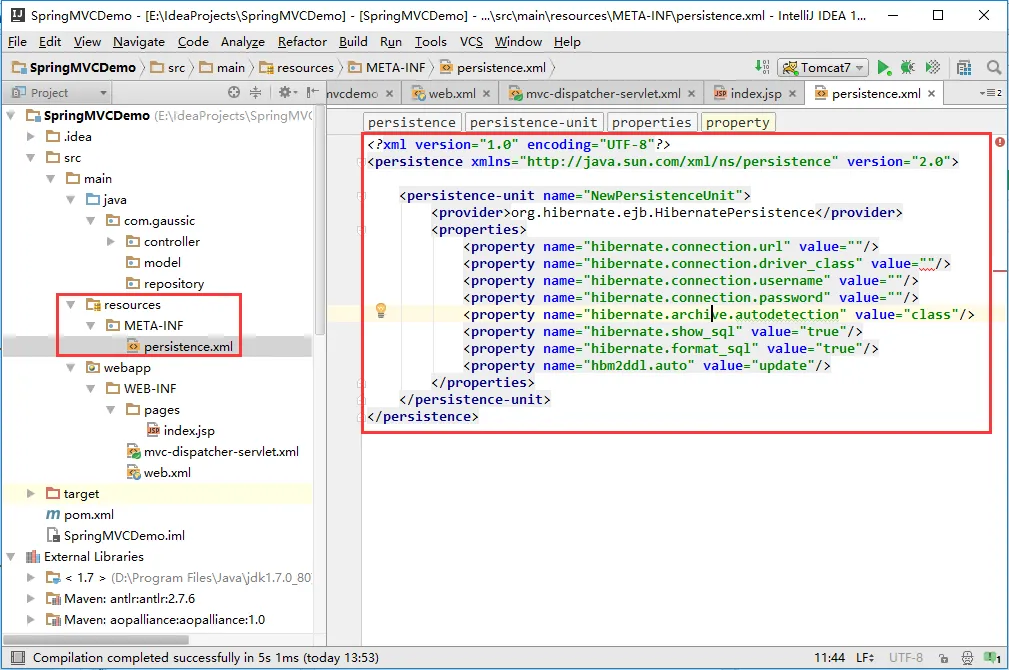Hide the Project tool window

click(312, 93)
